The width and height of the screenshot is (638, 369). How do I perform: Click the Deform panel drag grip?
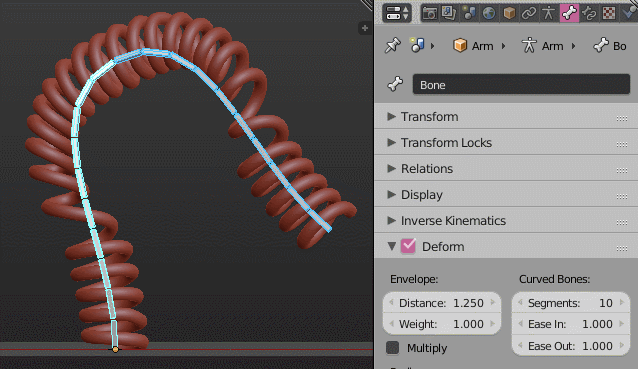click(622, 249)
